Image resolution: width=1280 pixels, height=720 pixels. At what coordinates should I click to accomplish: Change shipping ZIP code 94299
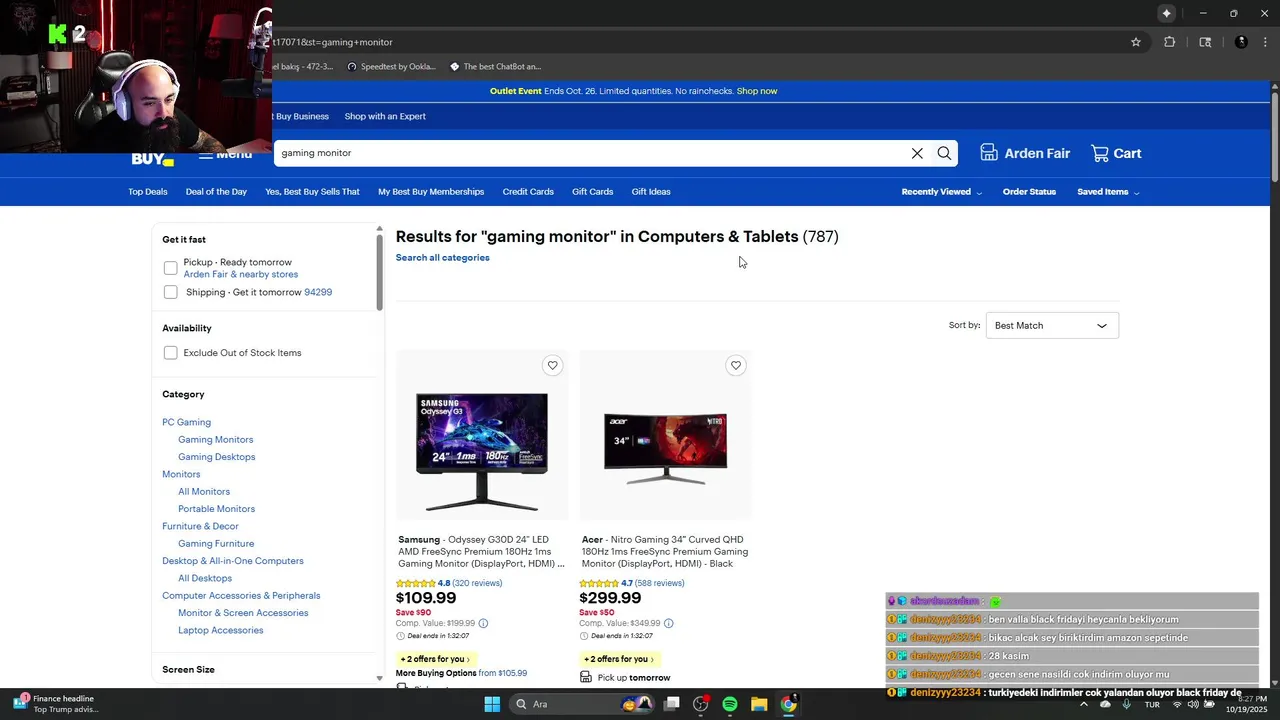click(318, 292)
